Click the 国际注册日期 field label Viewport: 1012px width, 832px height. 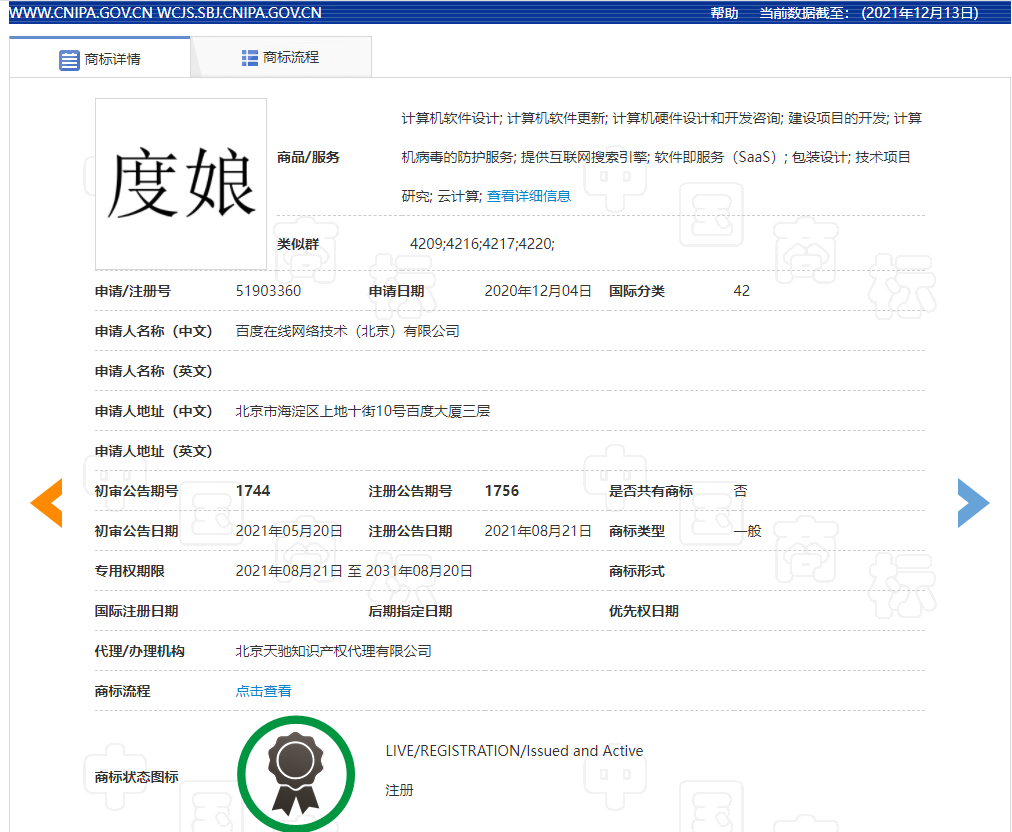pyautogui.click(x=136, y=611)
